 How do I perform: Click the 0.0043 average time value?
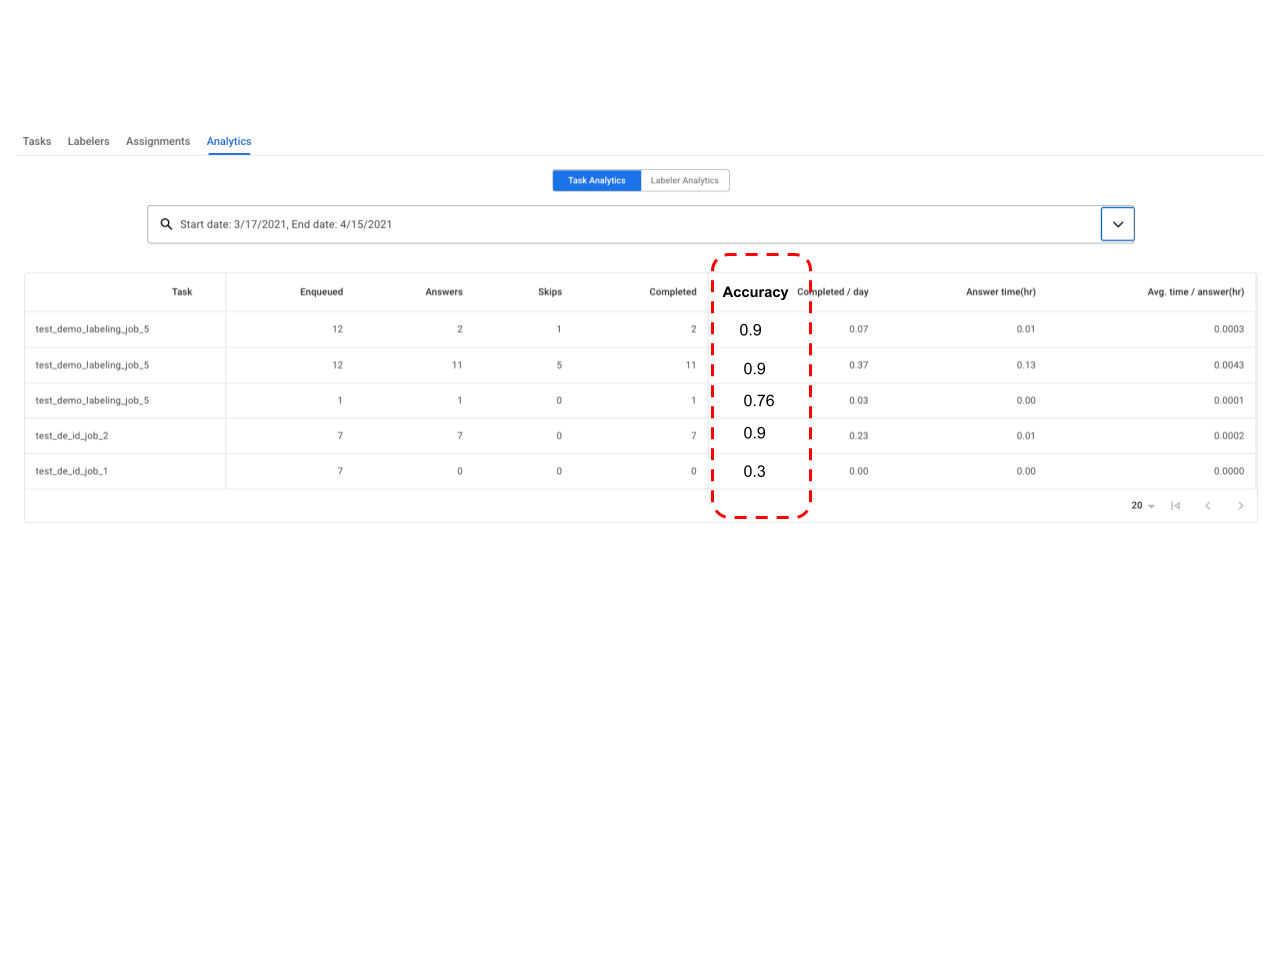1229,365
